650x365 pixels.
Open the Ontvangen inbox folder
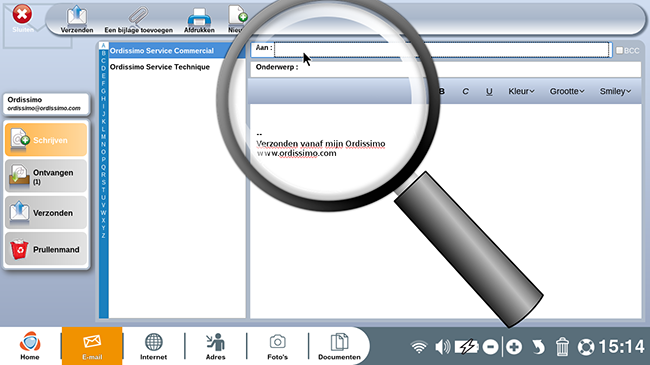pyautogui.click(x=46, y=176)
